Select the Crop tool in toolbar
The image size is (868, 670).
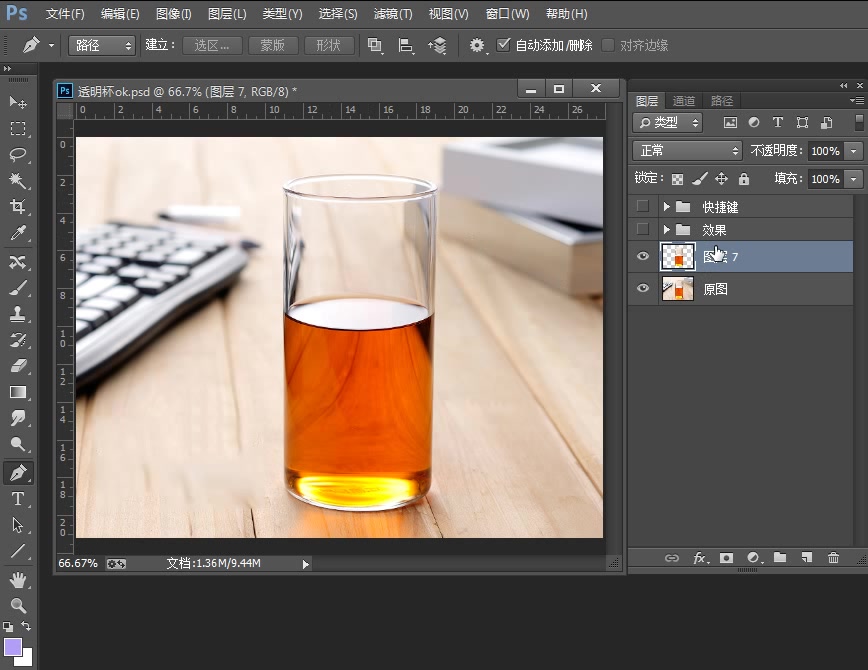pos(18,207)
